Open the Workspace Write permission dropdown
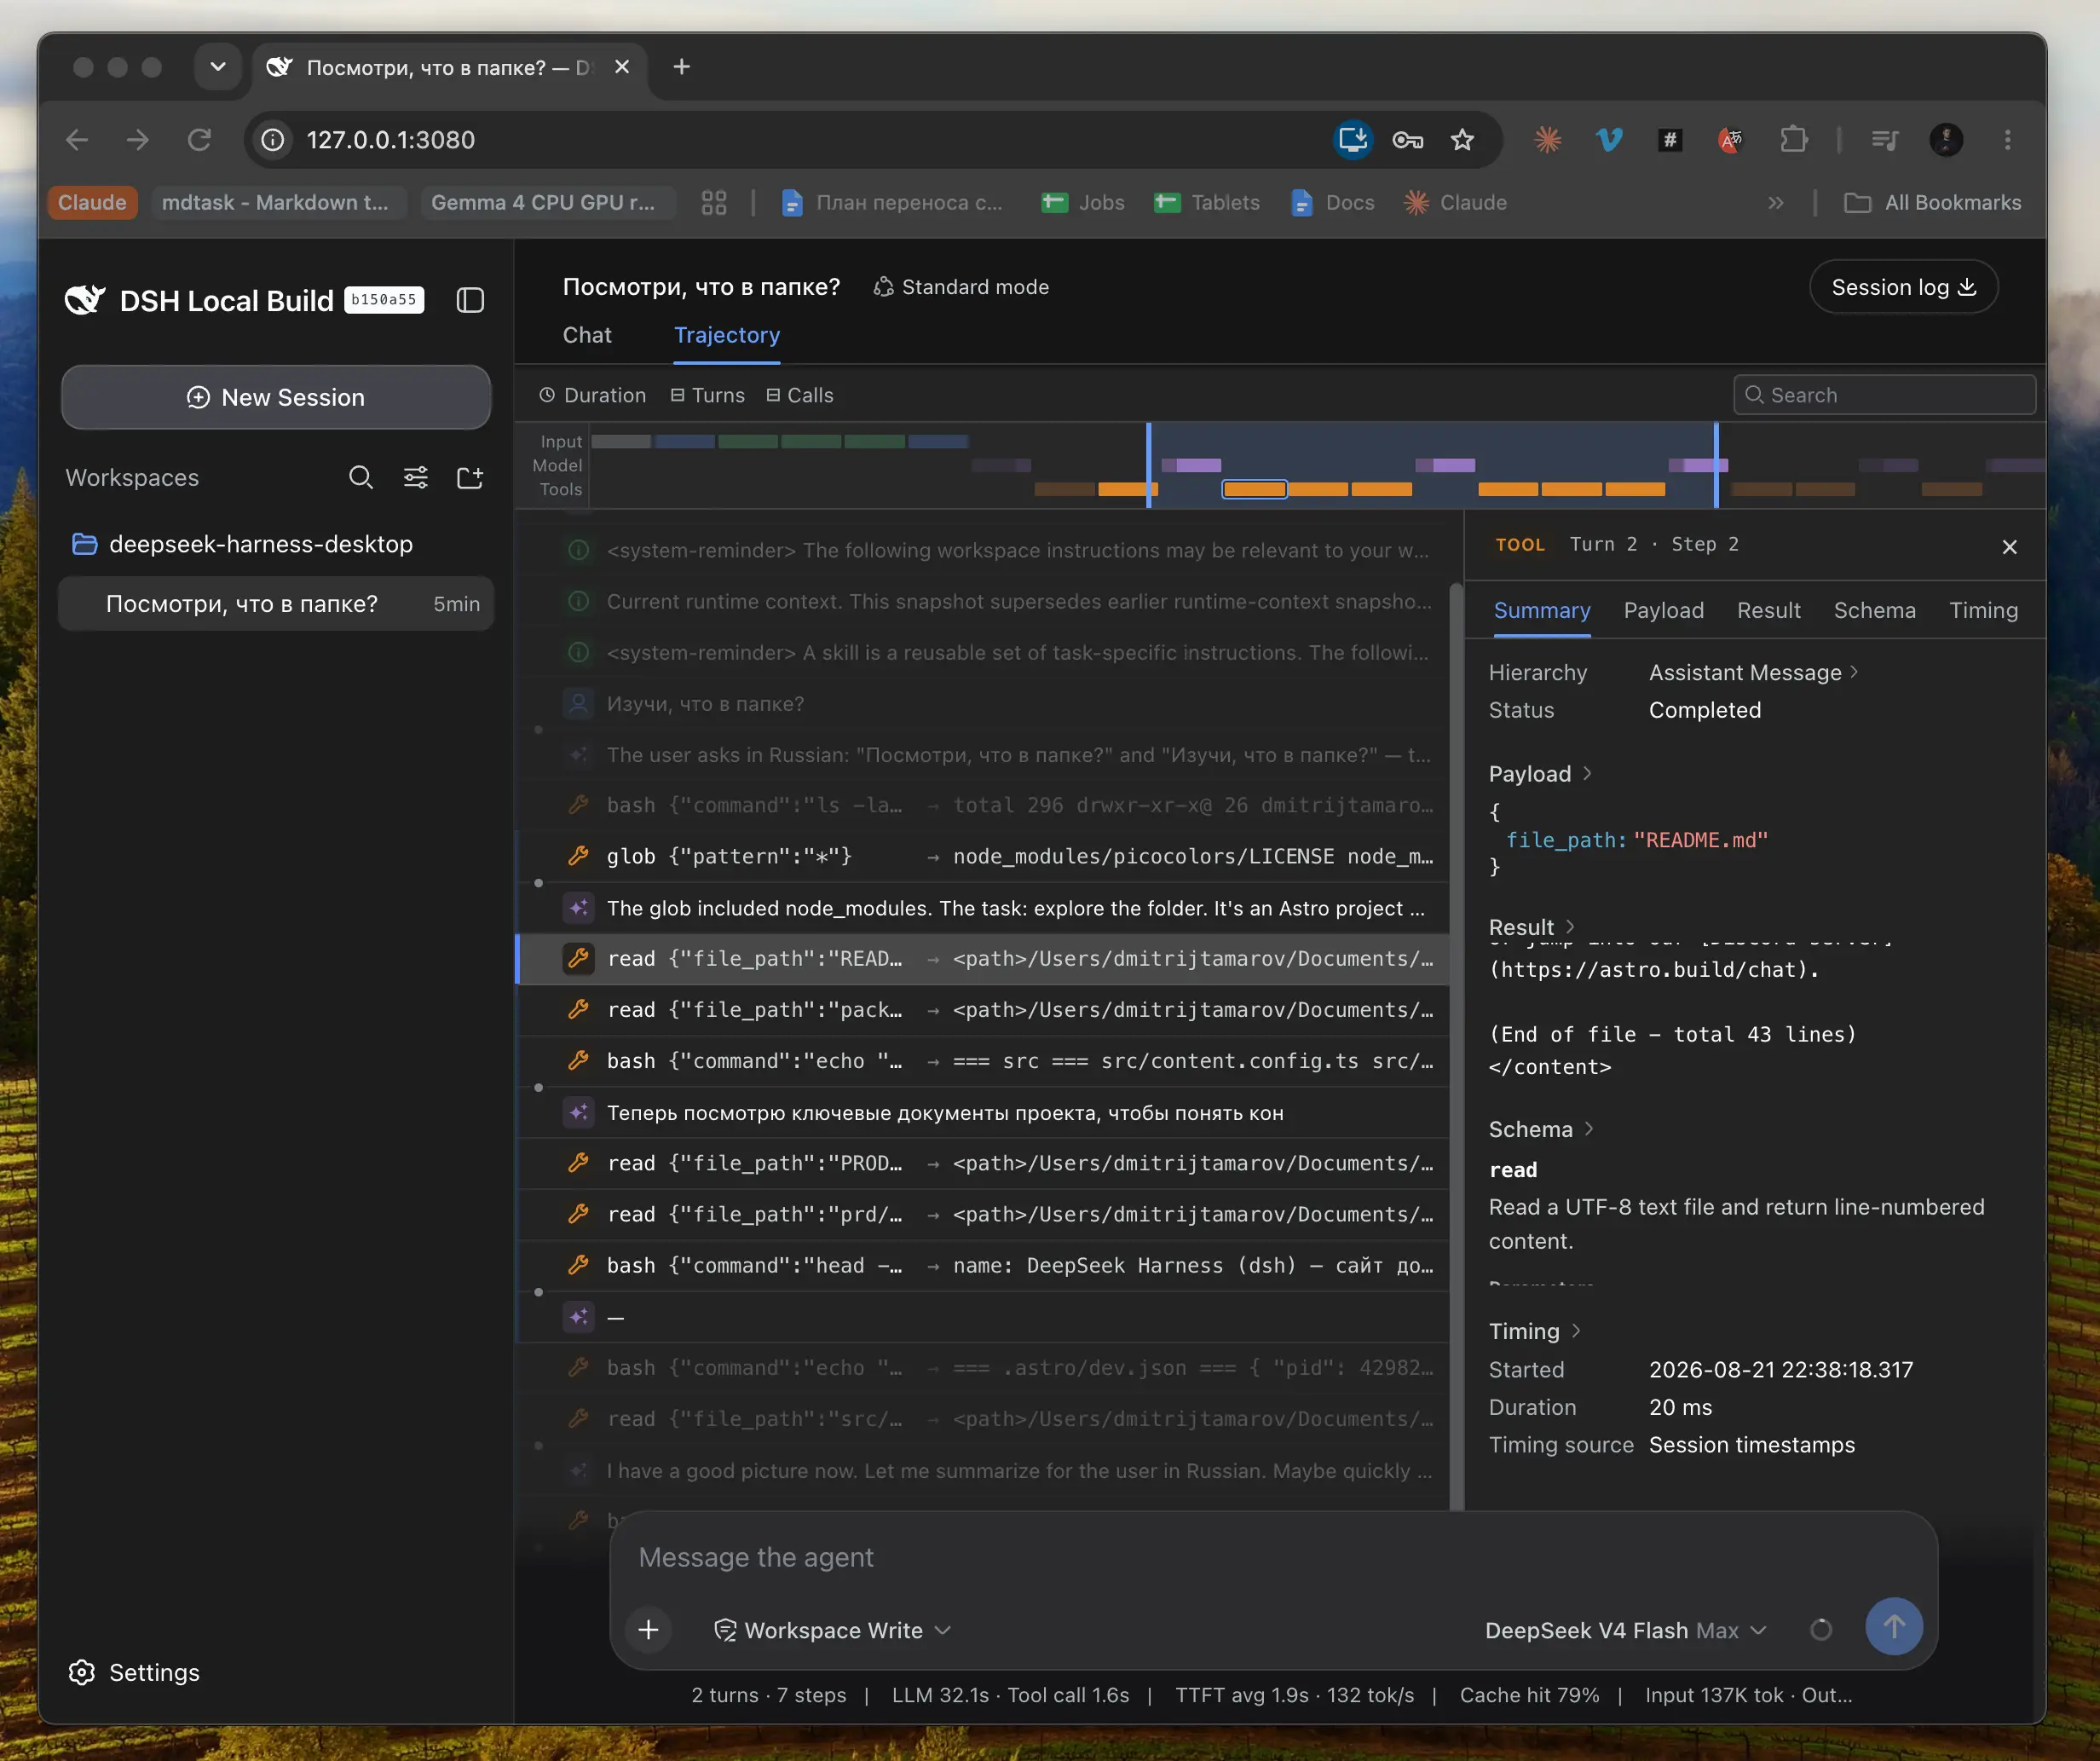Viewport: 2100px width, 1761px height. tap(832, 1631)
